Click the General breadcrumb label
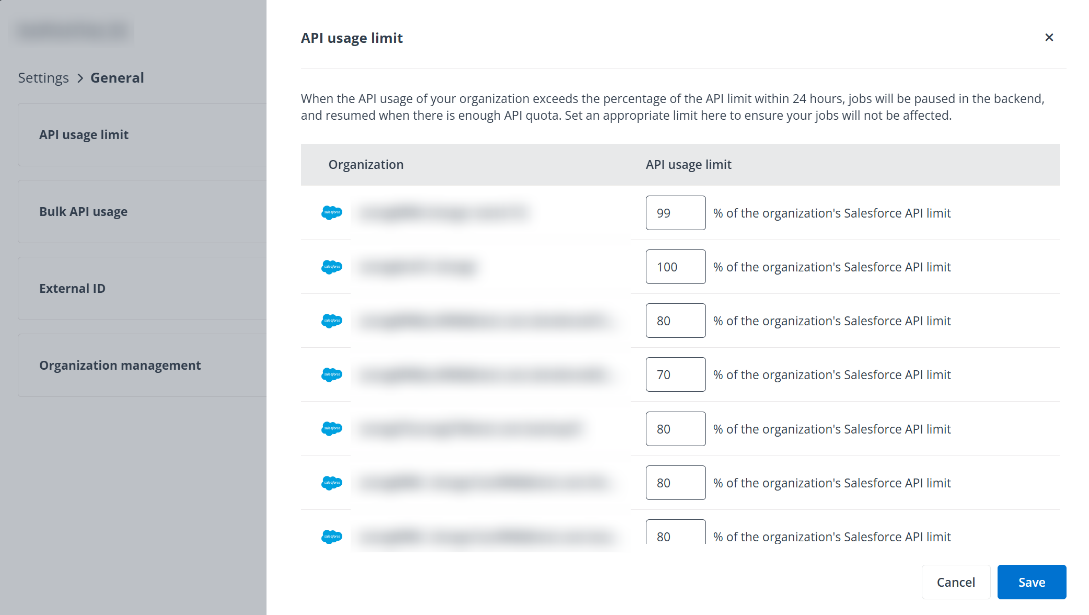 117,77
